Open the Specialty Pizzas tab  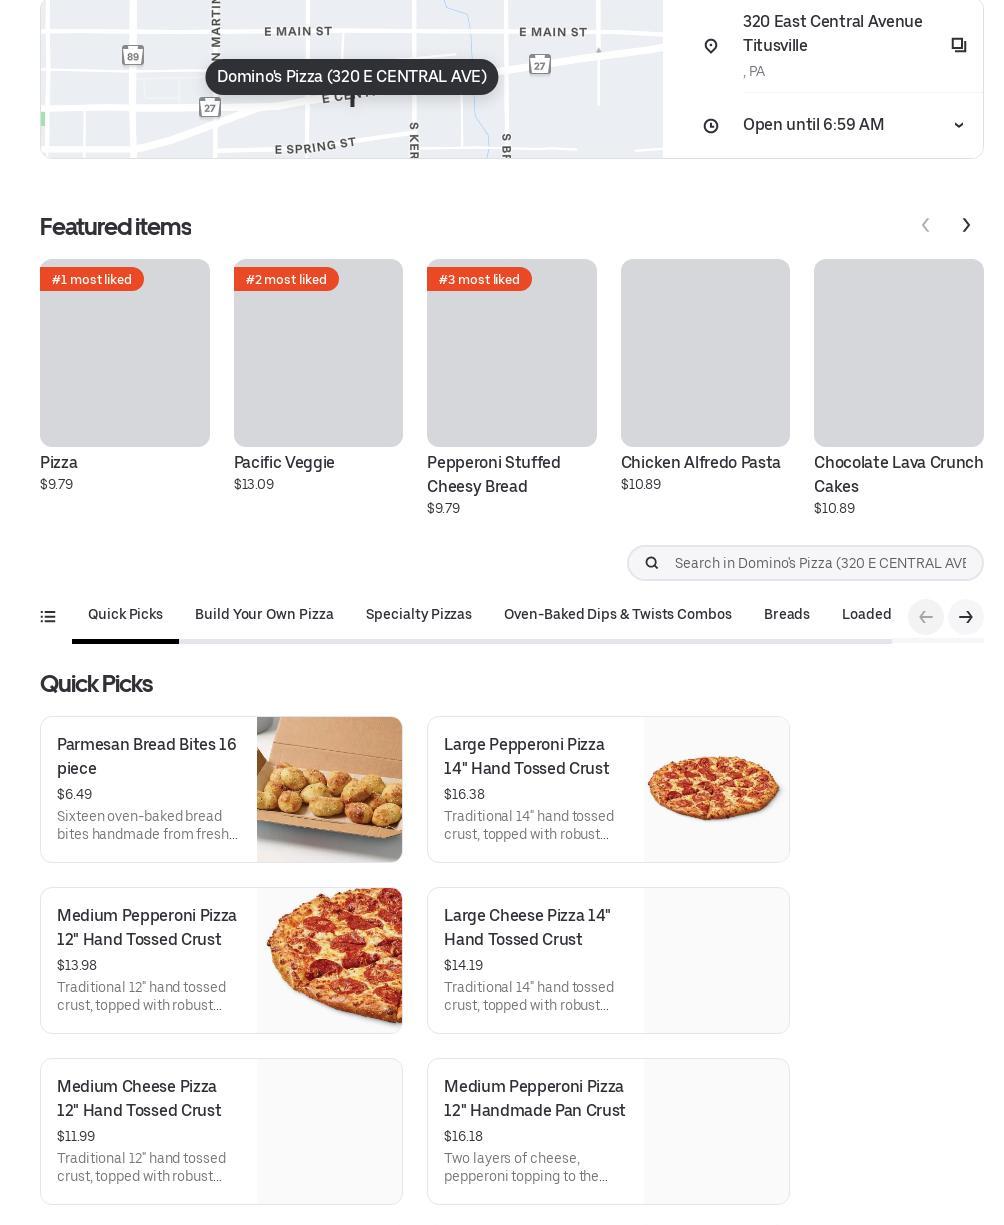[419, 614]
